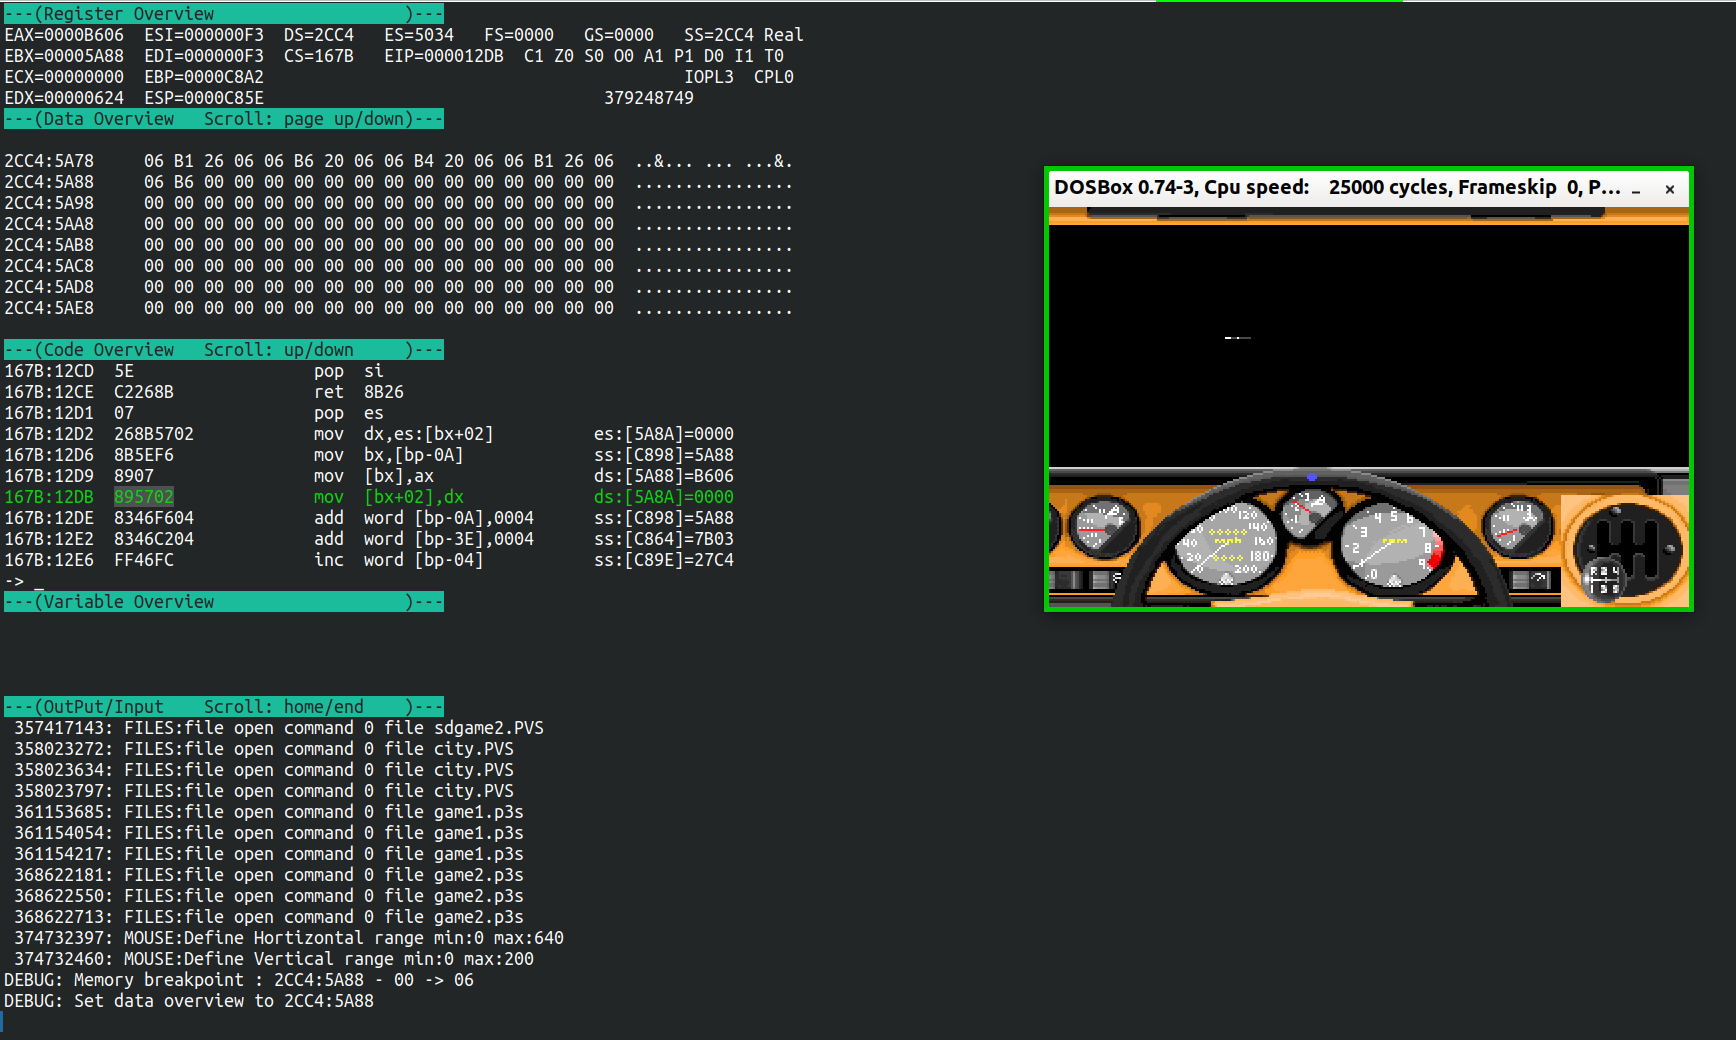Click the SS=2CC4 Real text
This screenshot has height=1040, width=1736.
(x=744, y=35)
